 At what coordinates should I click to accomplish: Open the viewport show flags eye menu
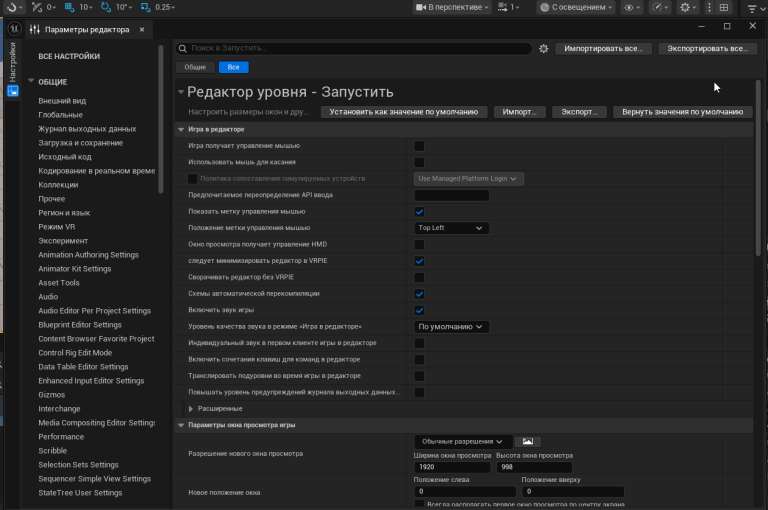[x=632, y=7]
